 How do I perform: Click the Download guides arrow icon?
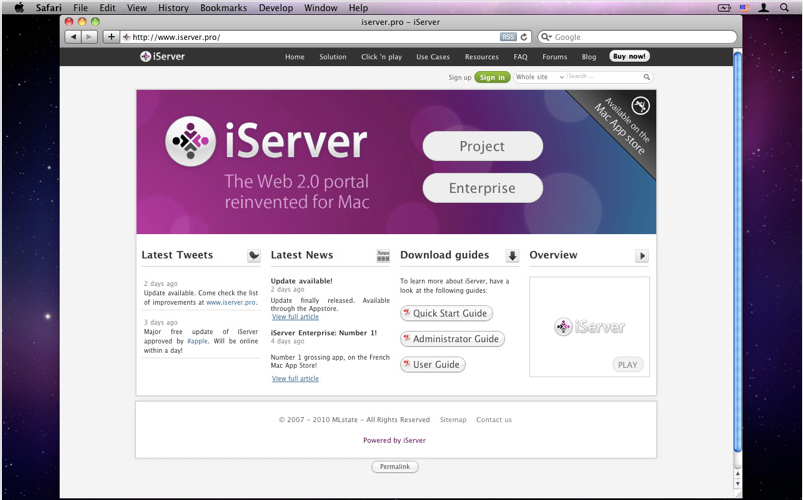coord(512,256)
